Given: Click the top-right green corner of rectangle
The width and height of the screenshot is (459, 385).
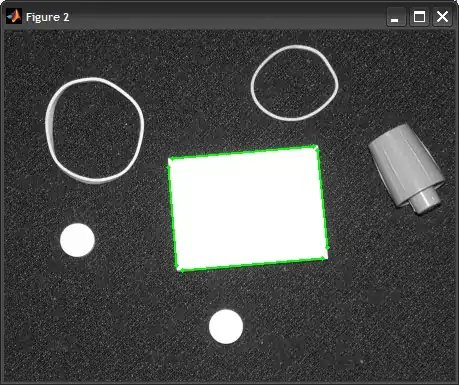Looking at the screenshot, I should (315, 147).
